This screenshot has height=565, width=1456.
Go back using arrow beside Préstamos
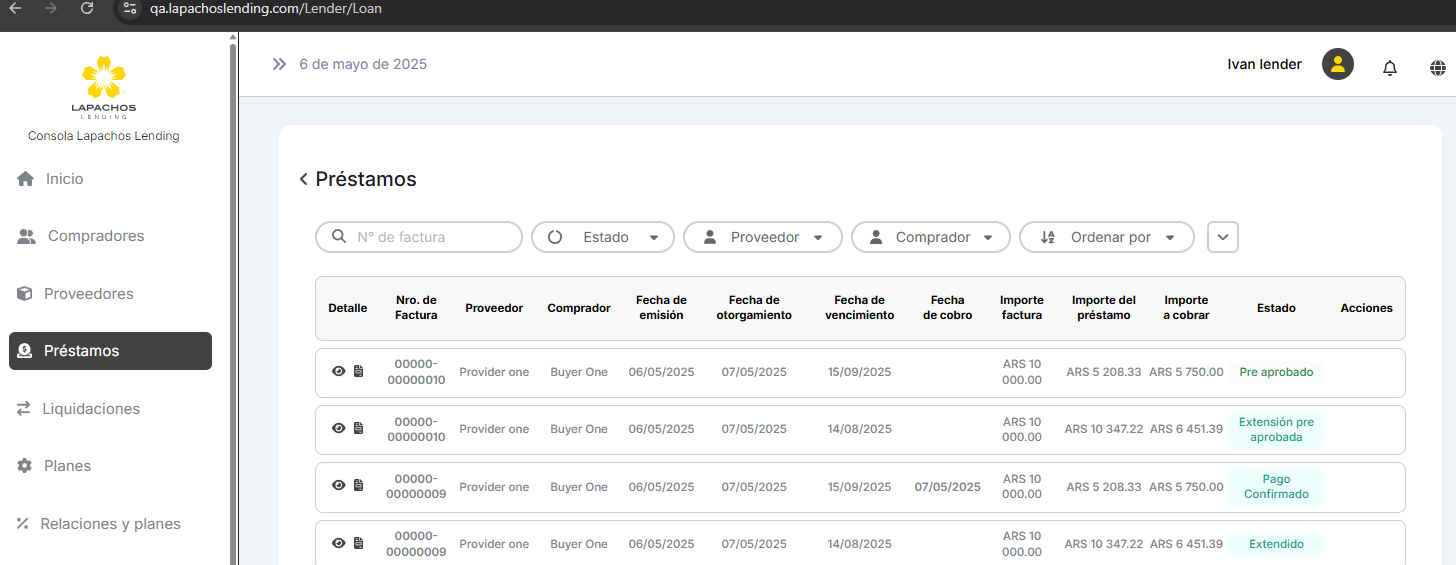pos(303,180)
